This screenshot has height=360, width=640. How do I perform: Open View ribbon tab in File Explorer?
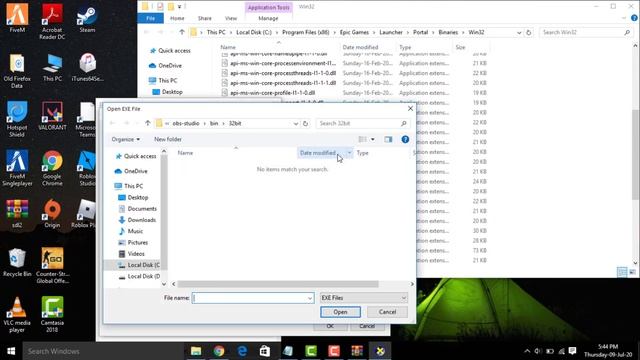pos(231,18)
